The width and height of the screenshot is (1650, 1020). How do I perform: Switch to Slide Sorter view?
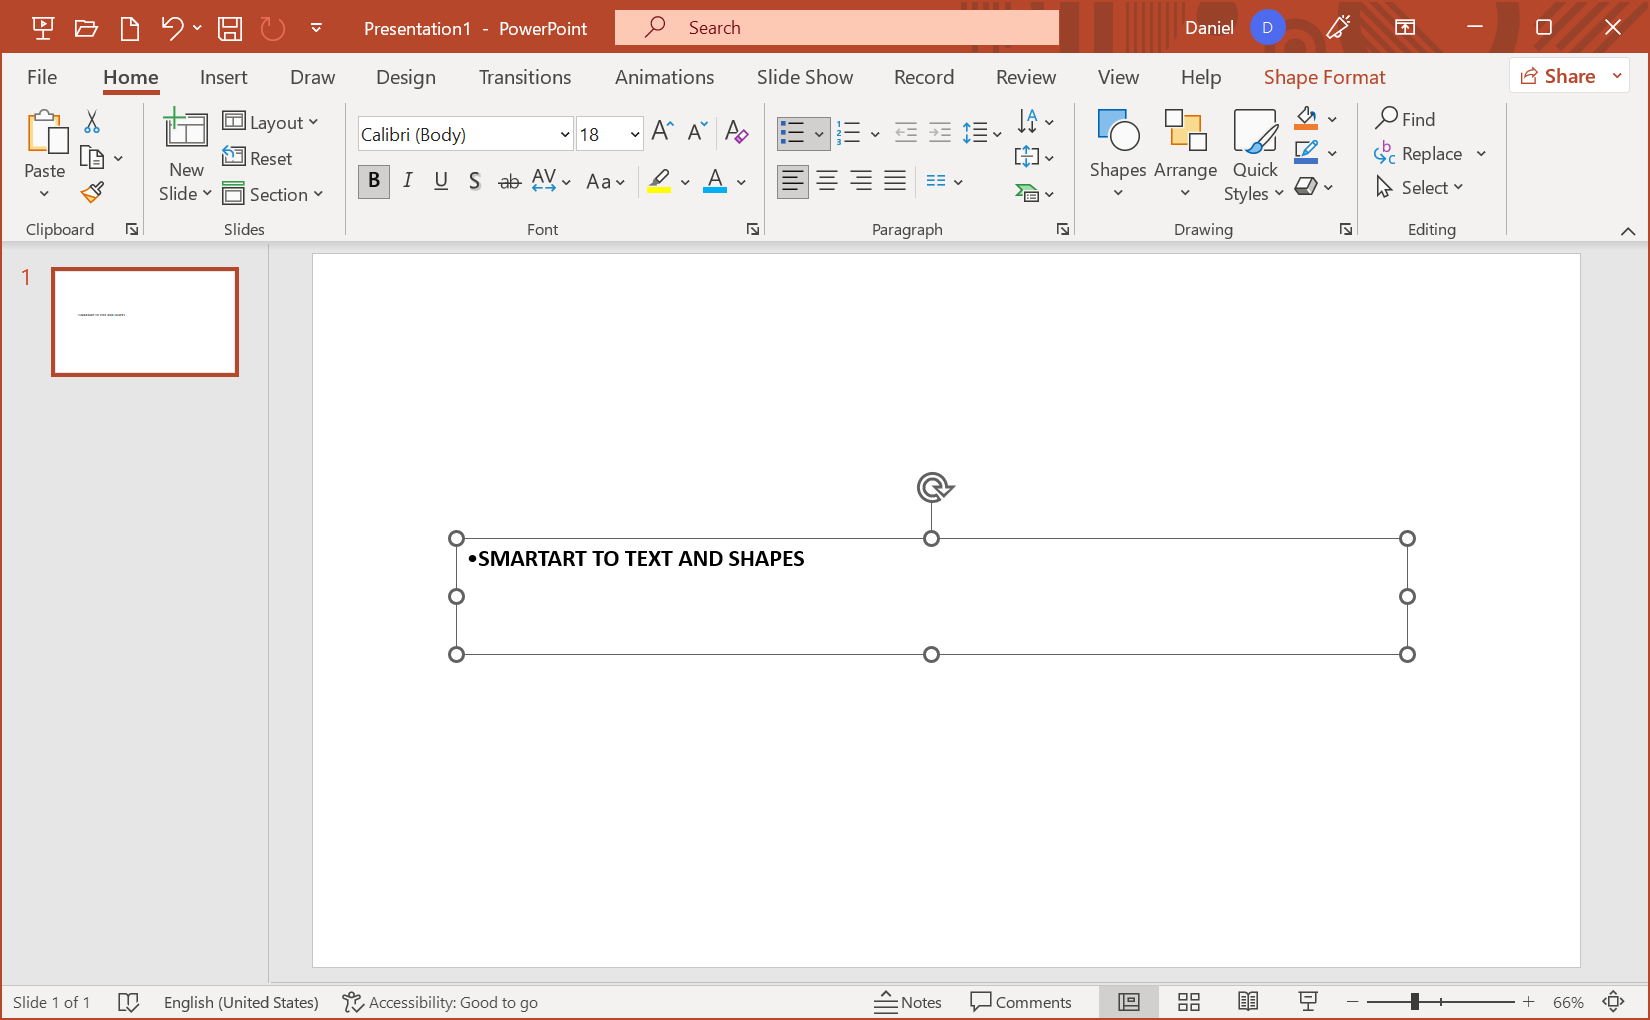[x=1188, y=1001]
